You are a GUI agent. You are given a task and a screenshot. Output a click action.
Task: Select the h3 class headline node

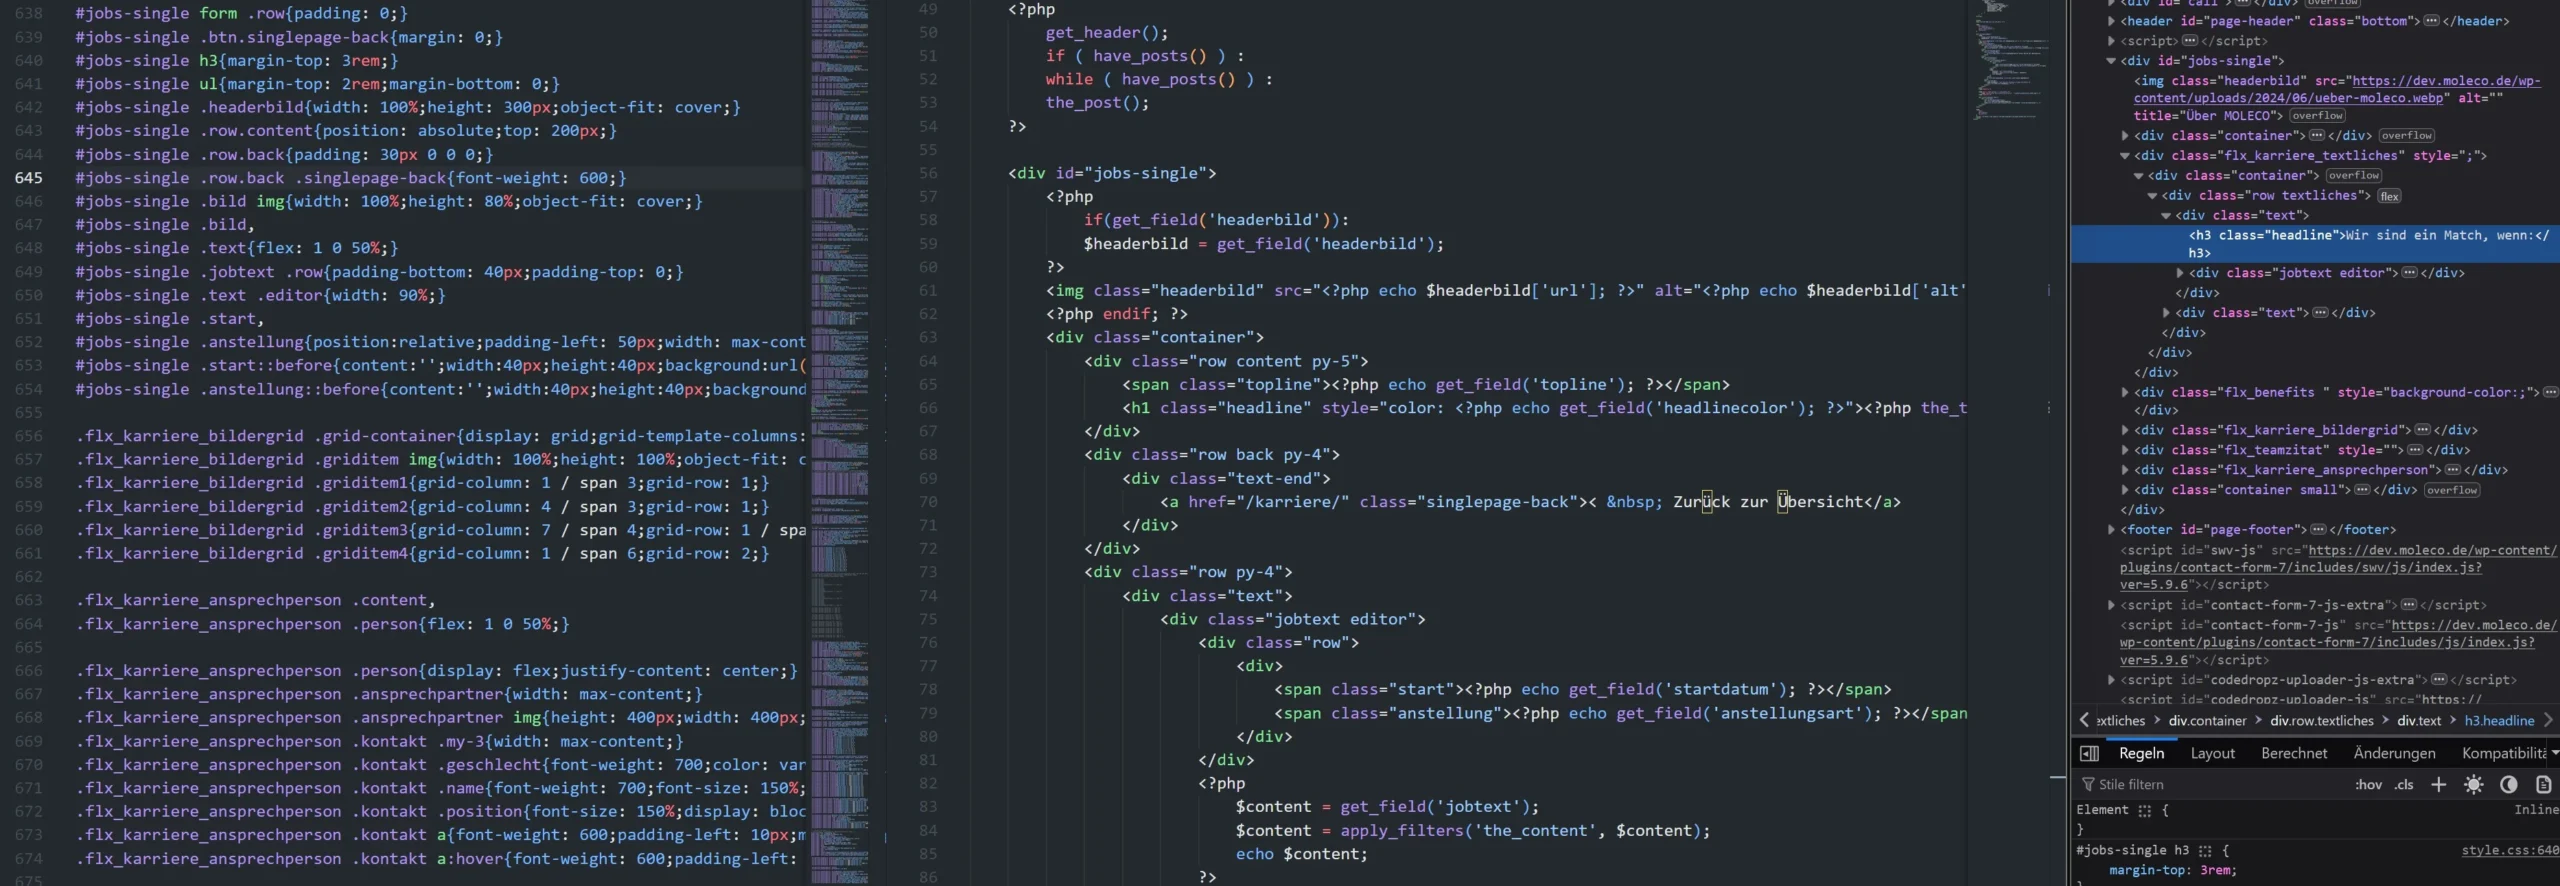(x=2315, y=244)
